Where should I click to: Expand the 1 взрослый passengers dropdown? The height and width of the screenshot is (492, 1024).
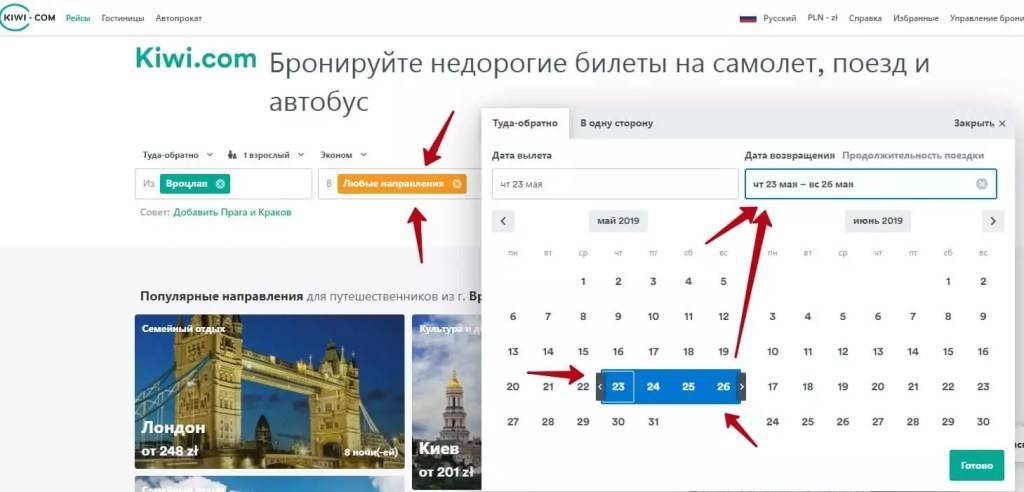265,155
